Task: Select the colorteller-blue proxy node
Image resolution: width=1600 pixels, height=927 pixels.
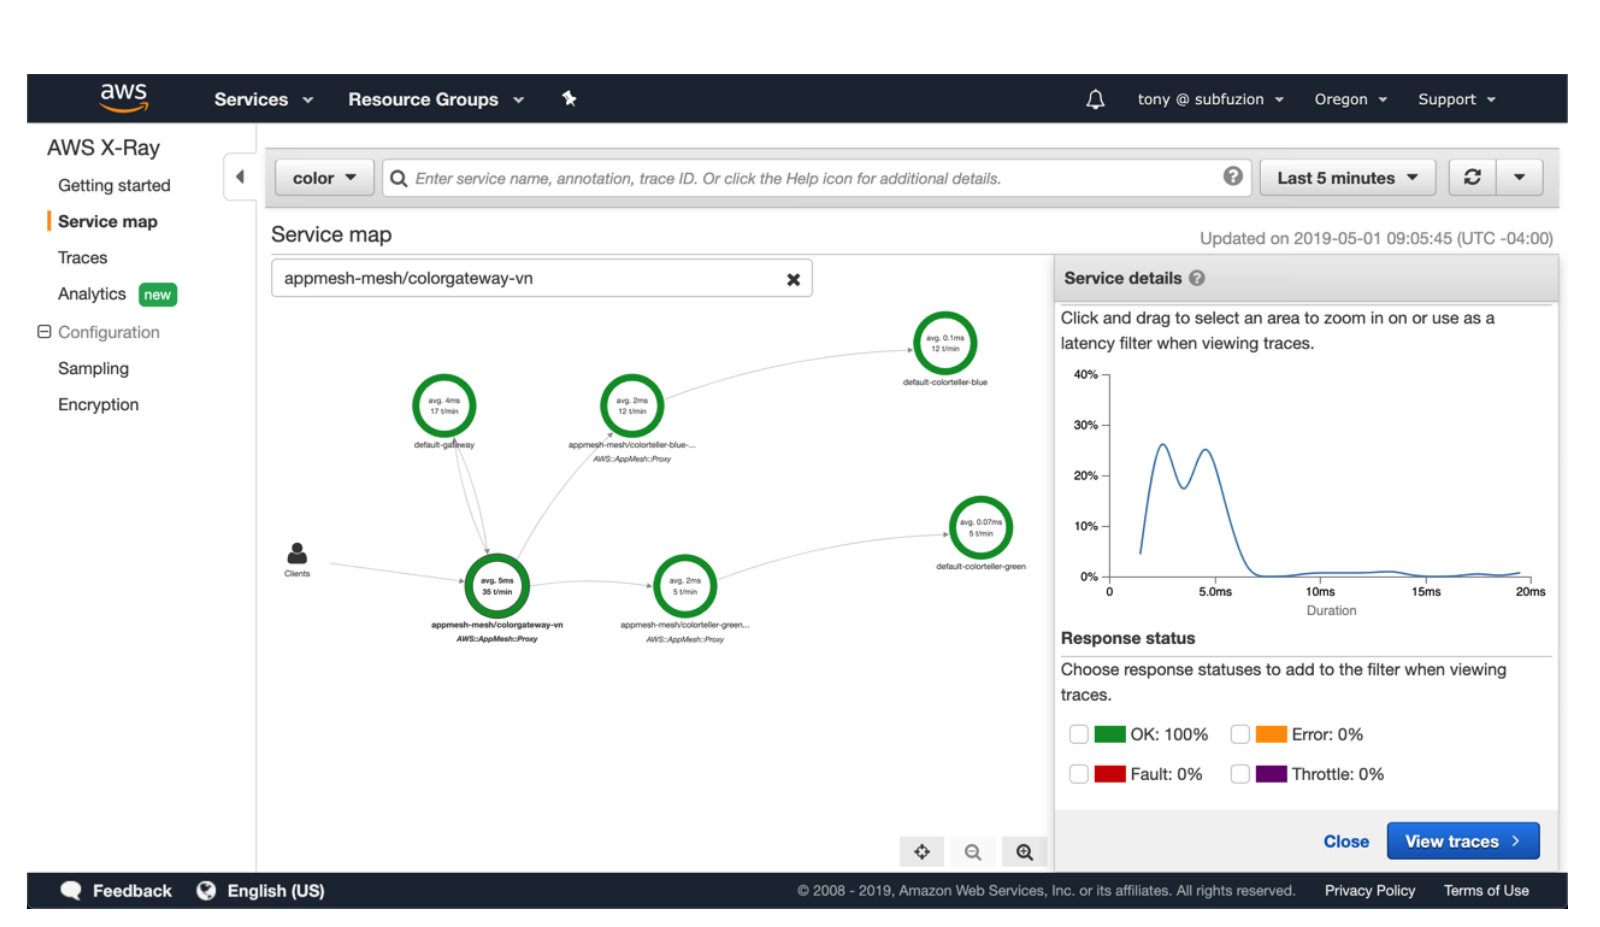Action: [632, 405]
